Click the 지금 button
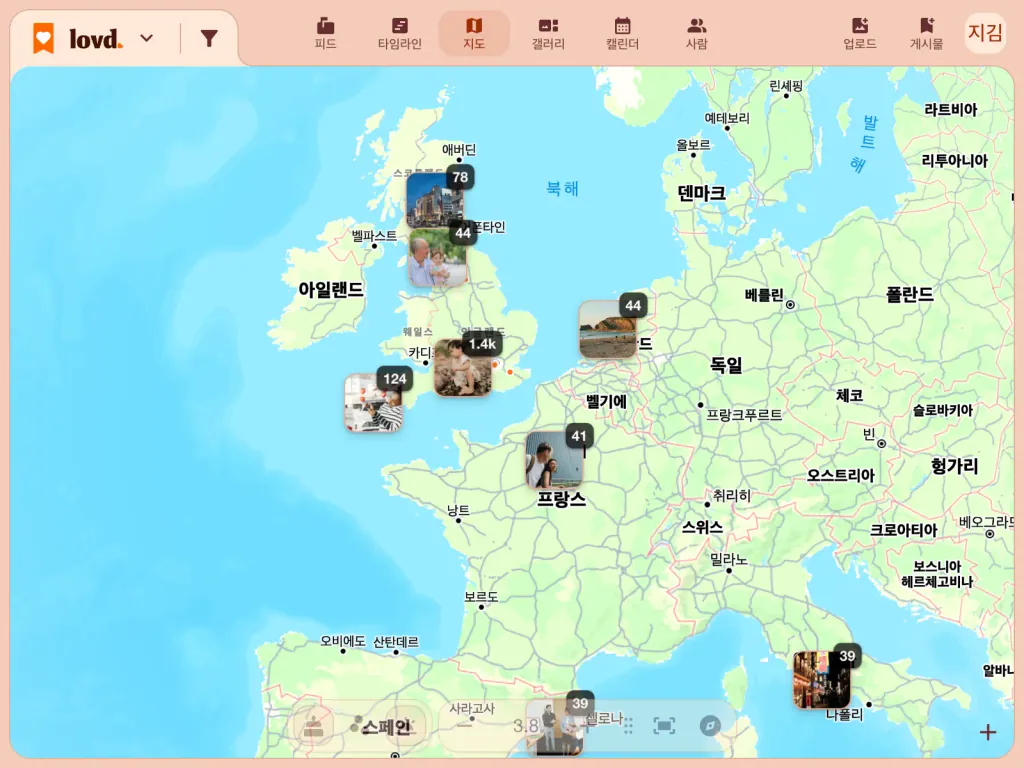The width and height of the screenshot is (1024, 768). (985, 32)
